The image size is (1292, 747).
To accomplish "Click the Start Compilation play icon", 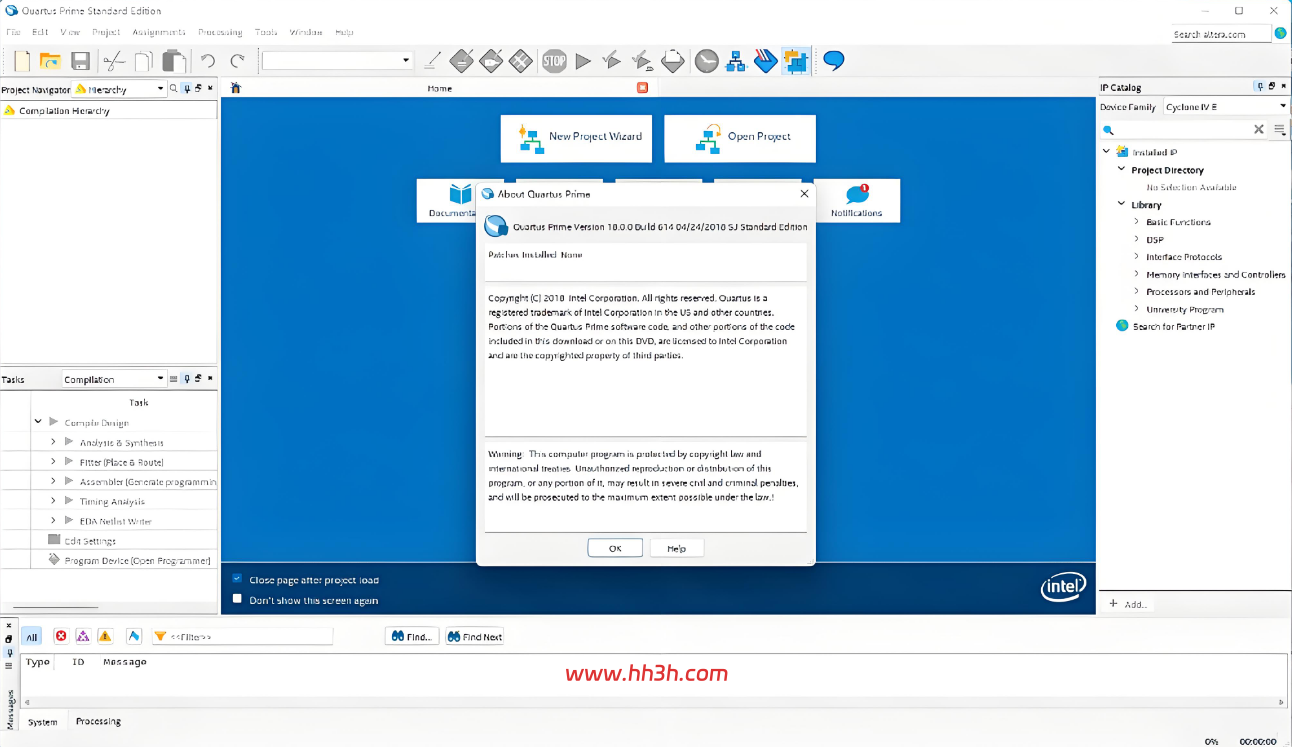I will 583,62.
